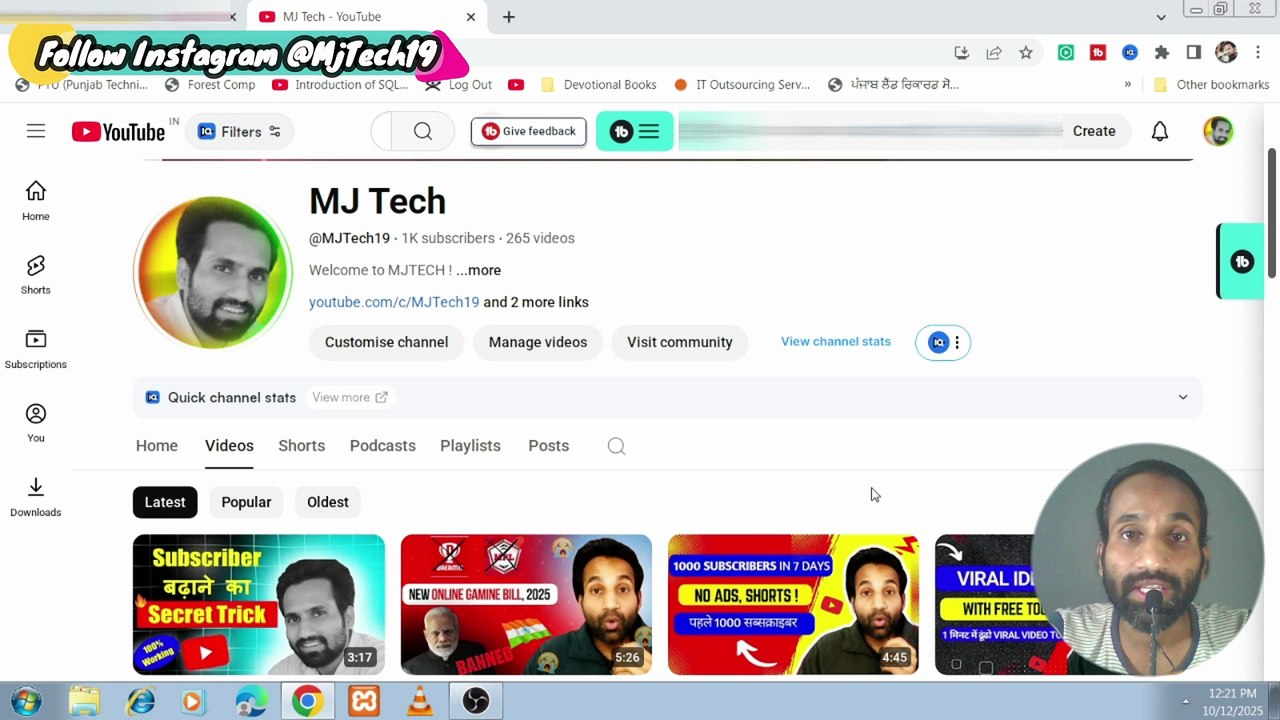The height and width of the screenshot is (720, 1280).
Task: Open the Other bookmarks folder
Action: click(1211, 85)
